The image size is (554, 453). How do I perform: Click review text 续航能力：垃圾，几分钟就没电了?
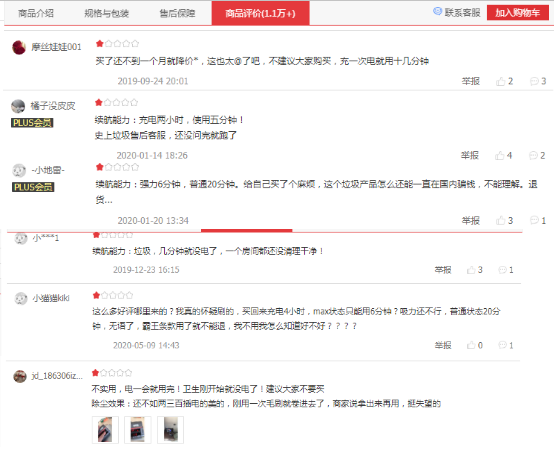tap(208, 252)
